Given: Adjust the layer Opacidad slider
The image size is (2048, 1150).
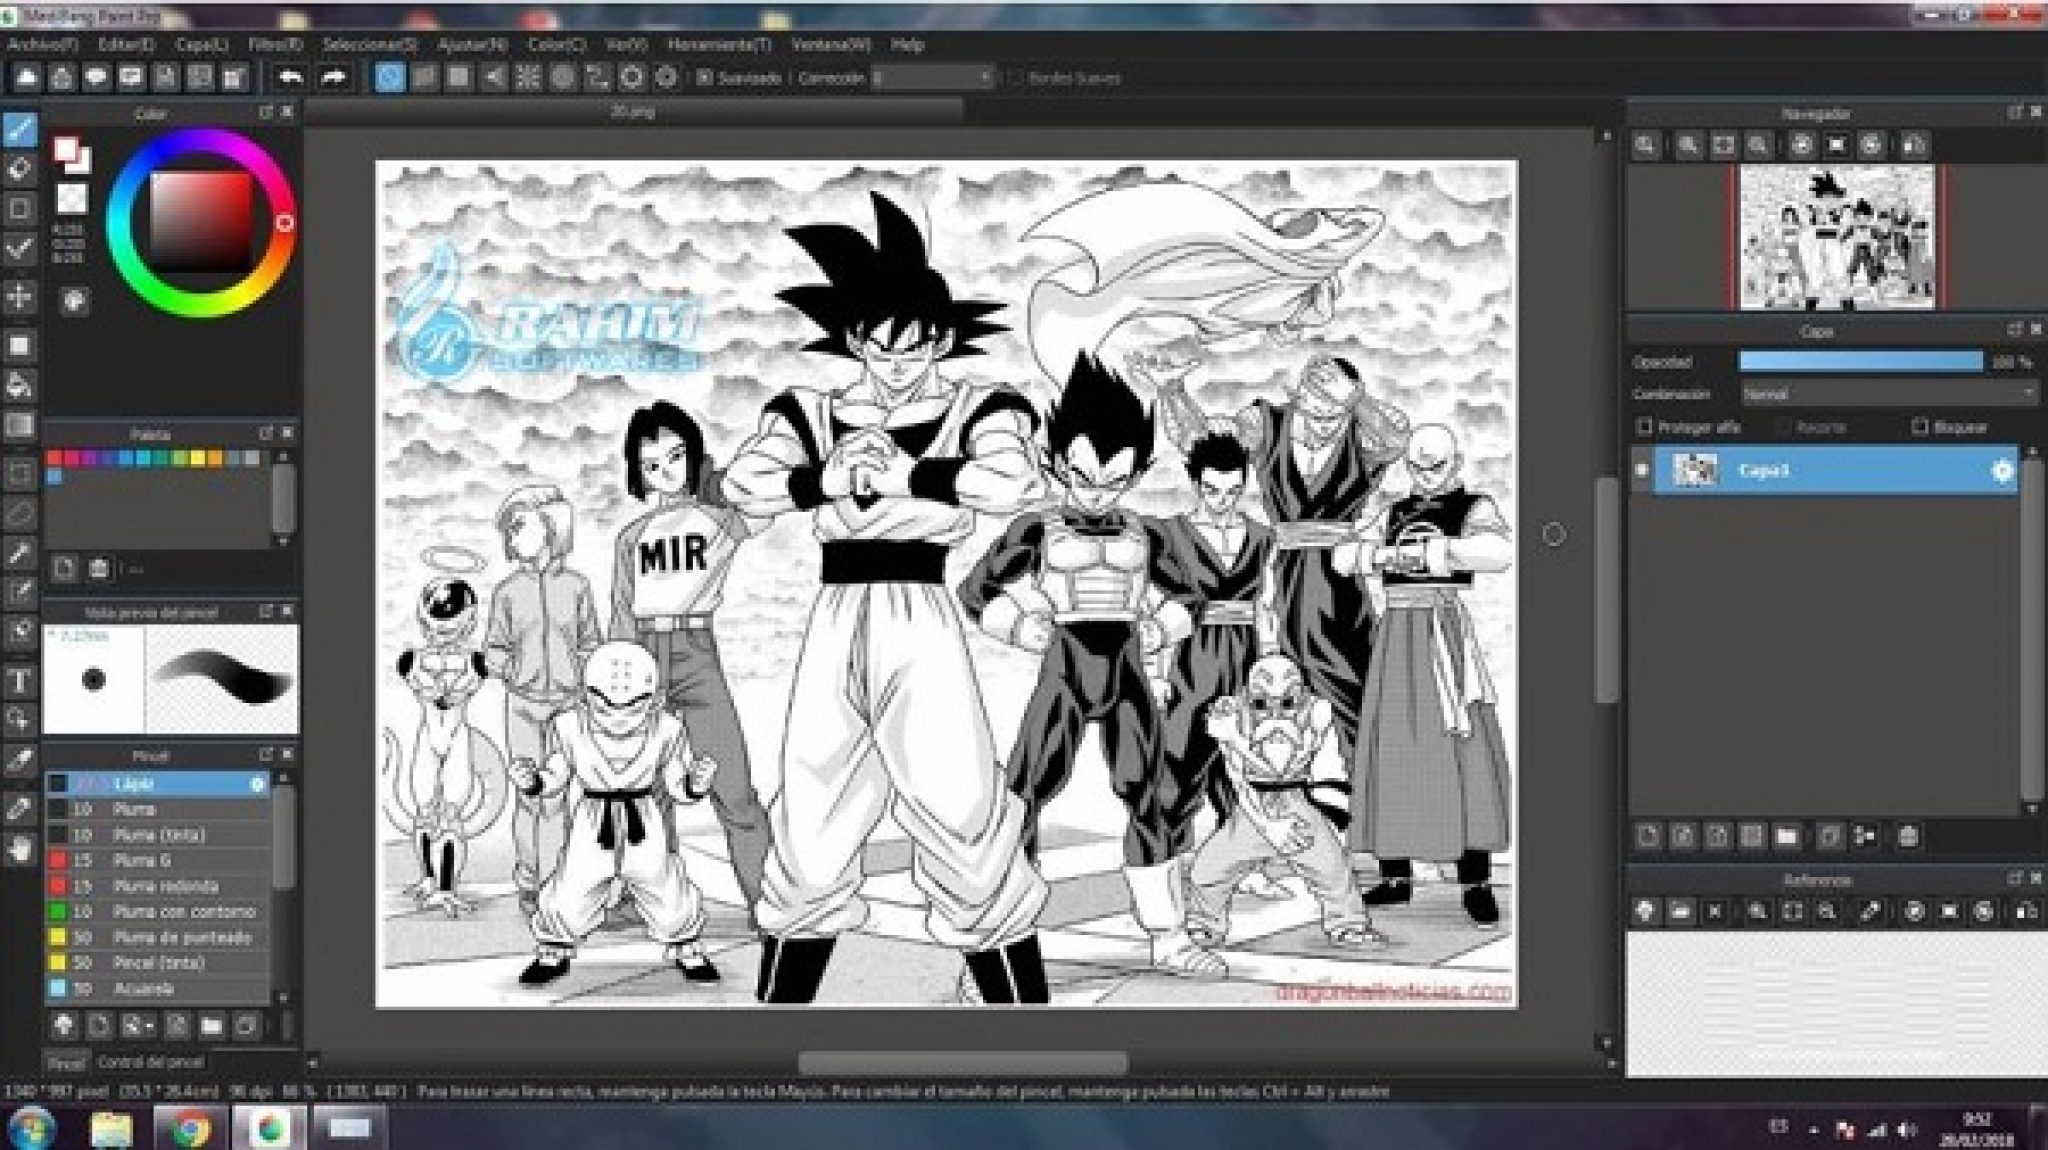Looking at the screenshot, I should point(1860,361).
